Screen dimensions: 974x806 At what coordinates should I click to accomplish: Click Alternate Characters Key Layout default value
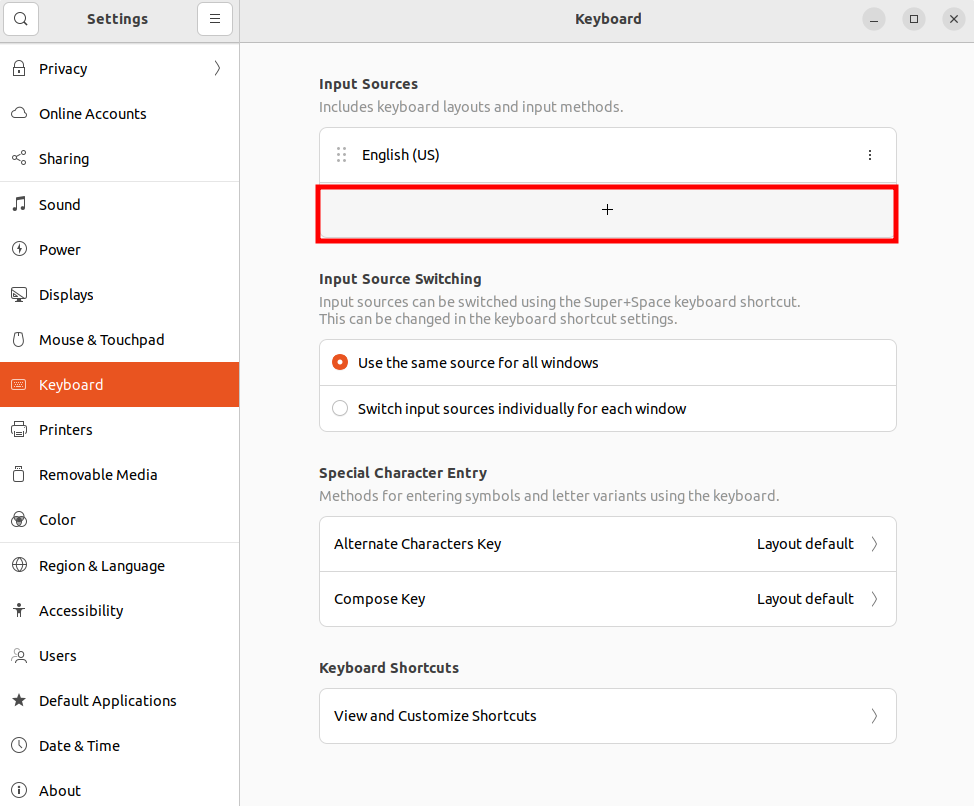pos(805,544)
